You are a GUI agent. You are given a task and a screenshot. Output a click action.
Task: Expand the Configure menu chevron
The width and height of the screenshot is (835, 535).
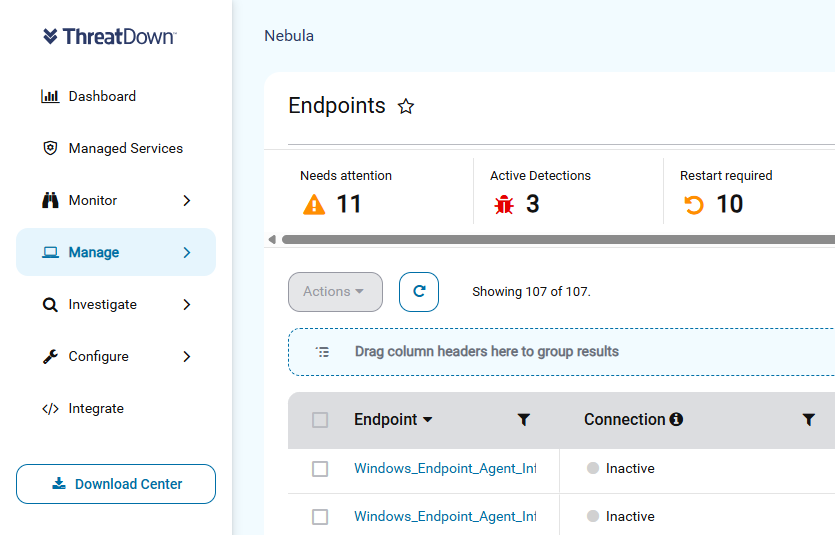(187, 357)
